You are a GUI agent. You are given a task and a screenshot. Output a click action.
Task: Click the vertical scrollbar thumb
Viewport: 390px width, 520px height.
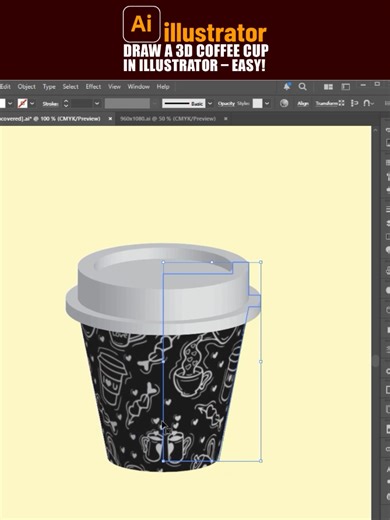376,361
